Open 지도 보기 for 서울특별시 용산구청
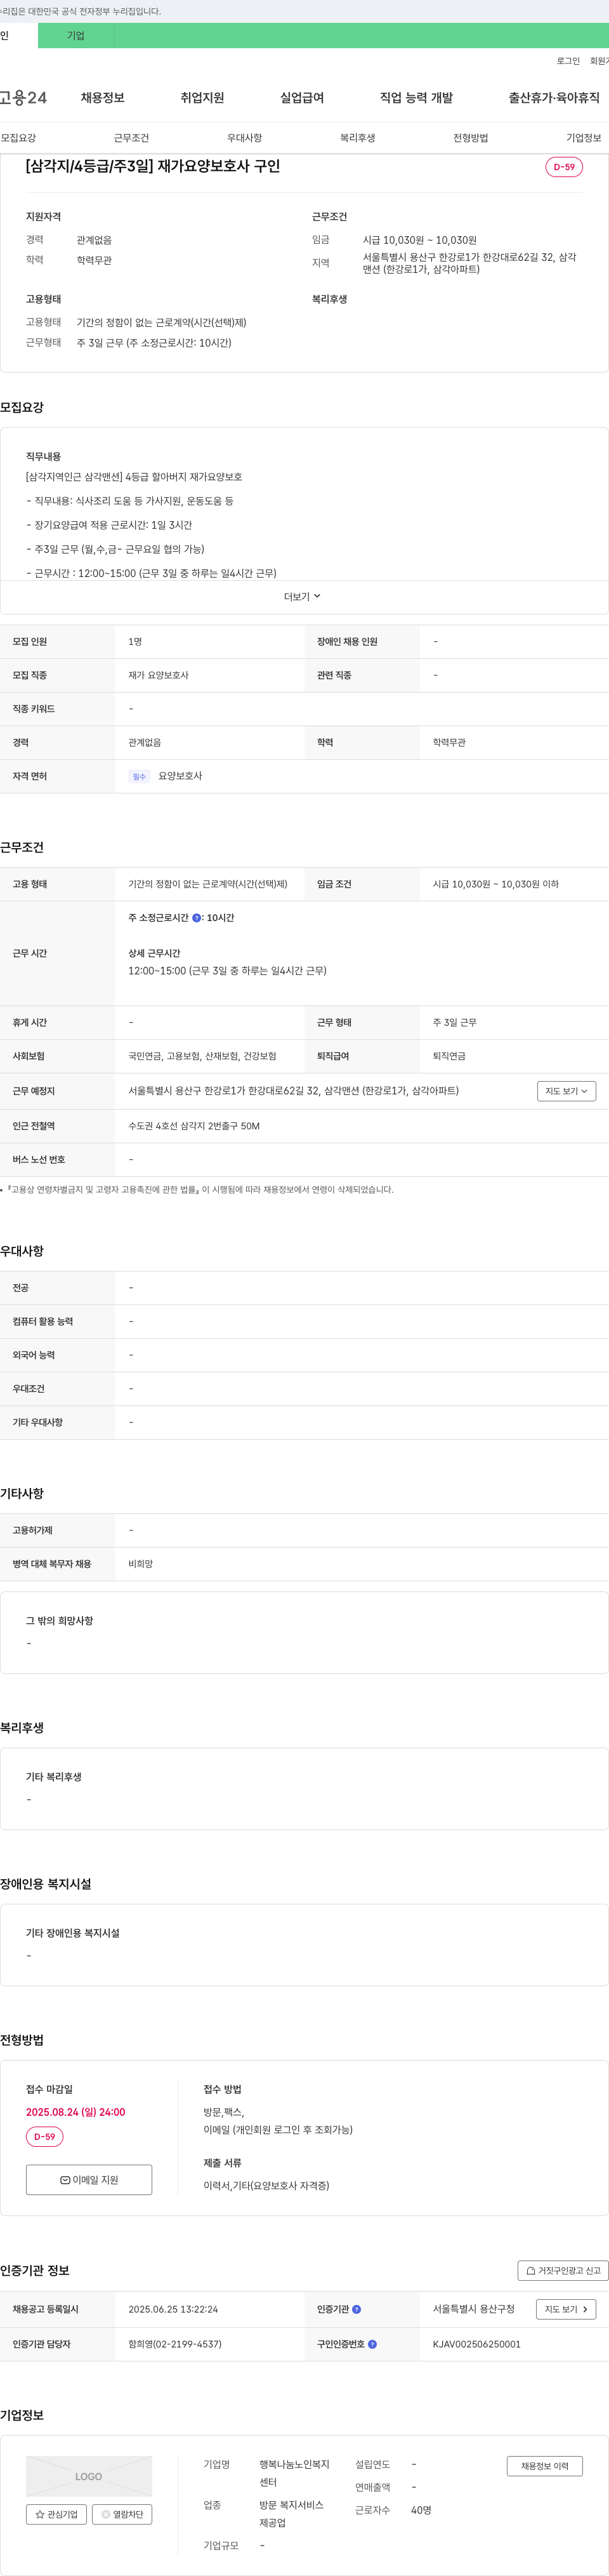Image resolution: width=609 pixels, height=2576 pixels. coord(566,2309)
